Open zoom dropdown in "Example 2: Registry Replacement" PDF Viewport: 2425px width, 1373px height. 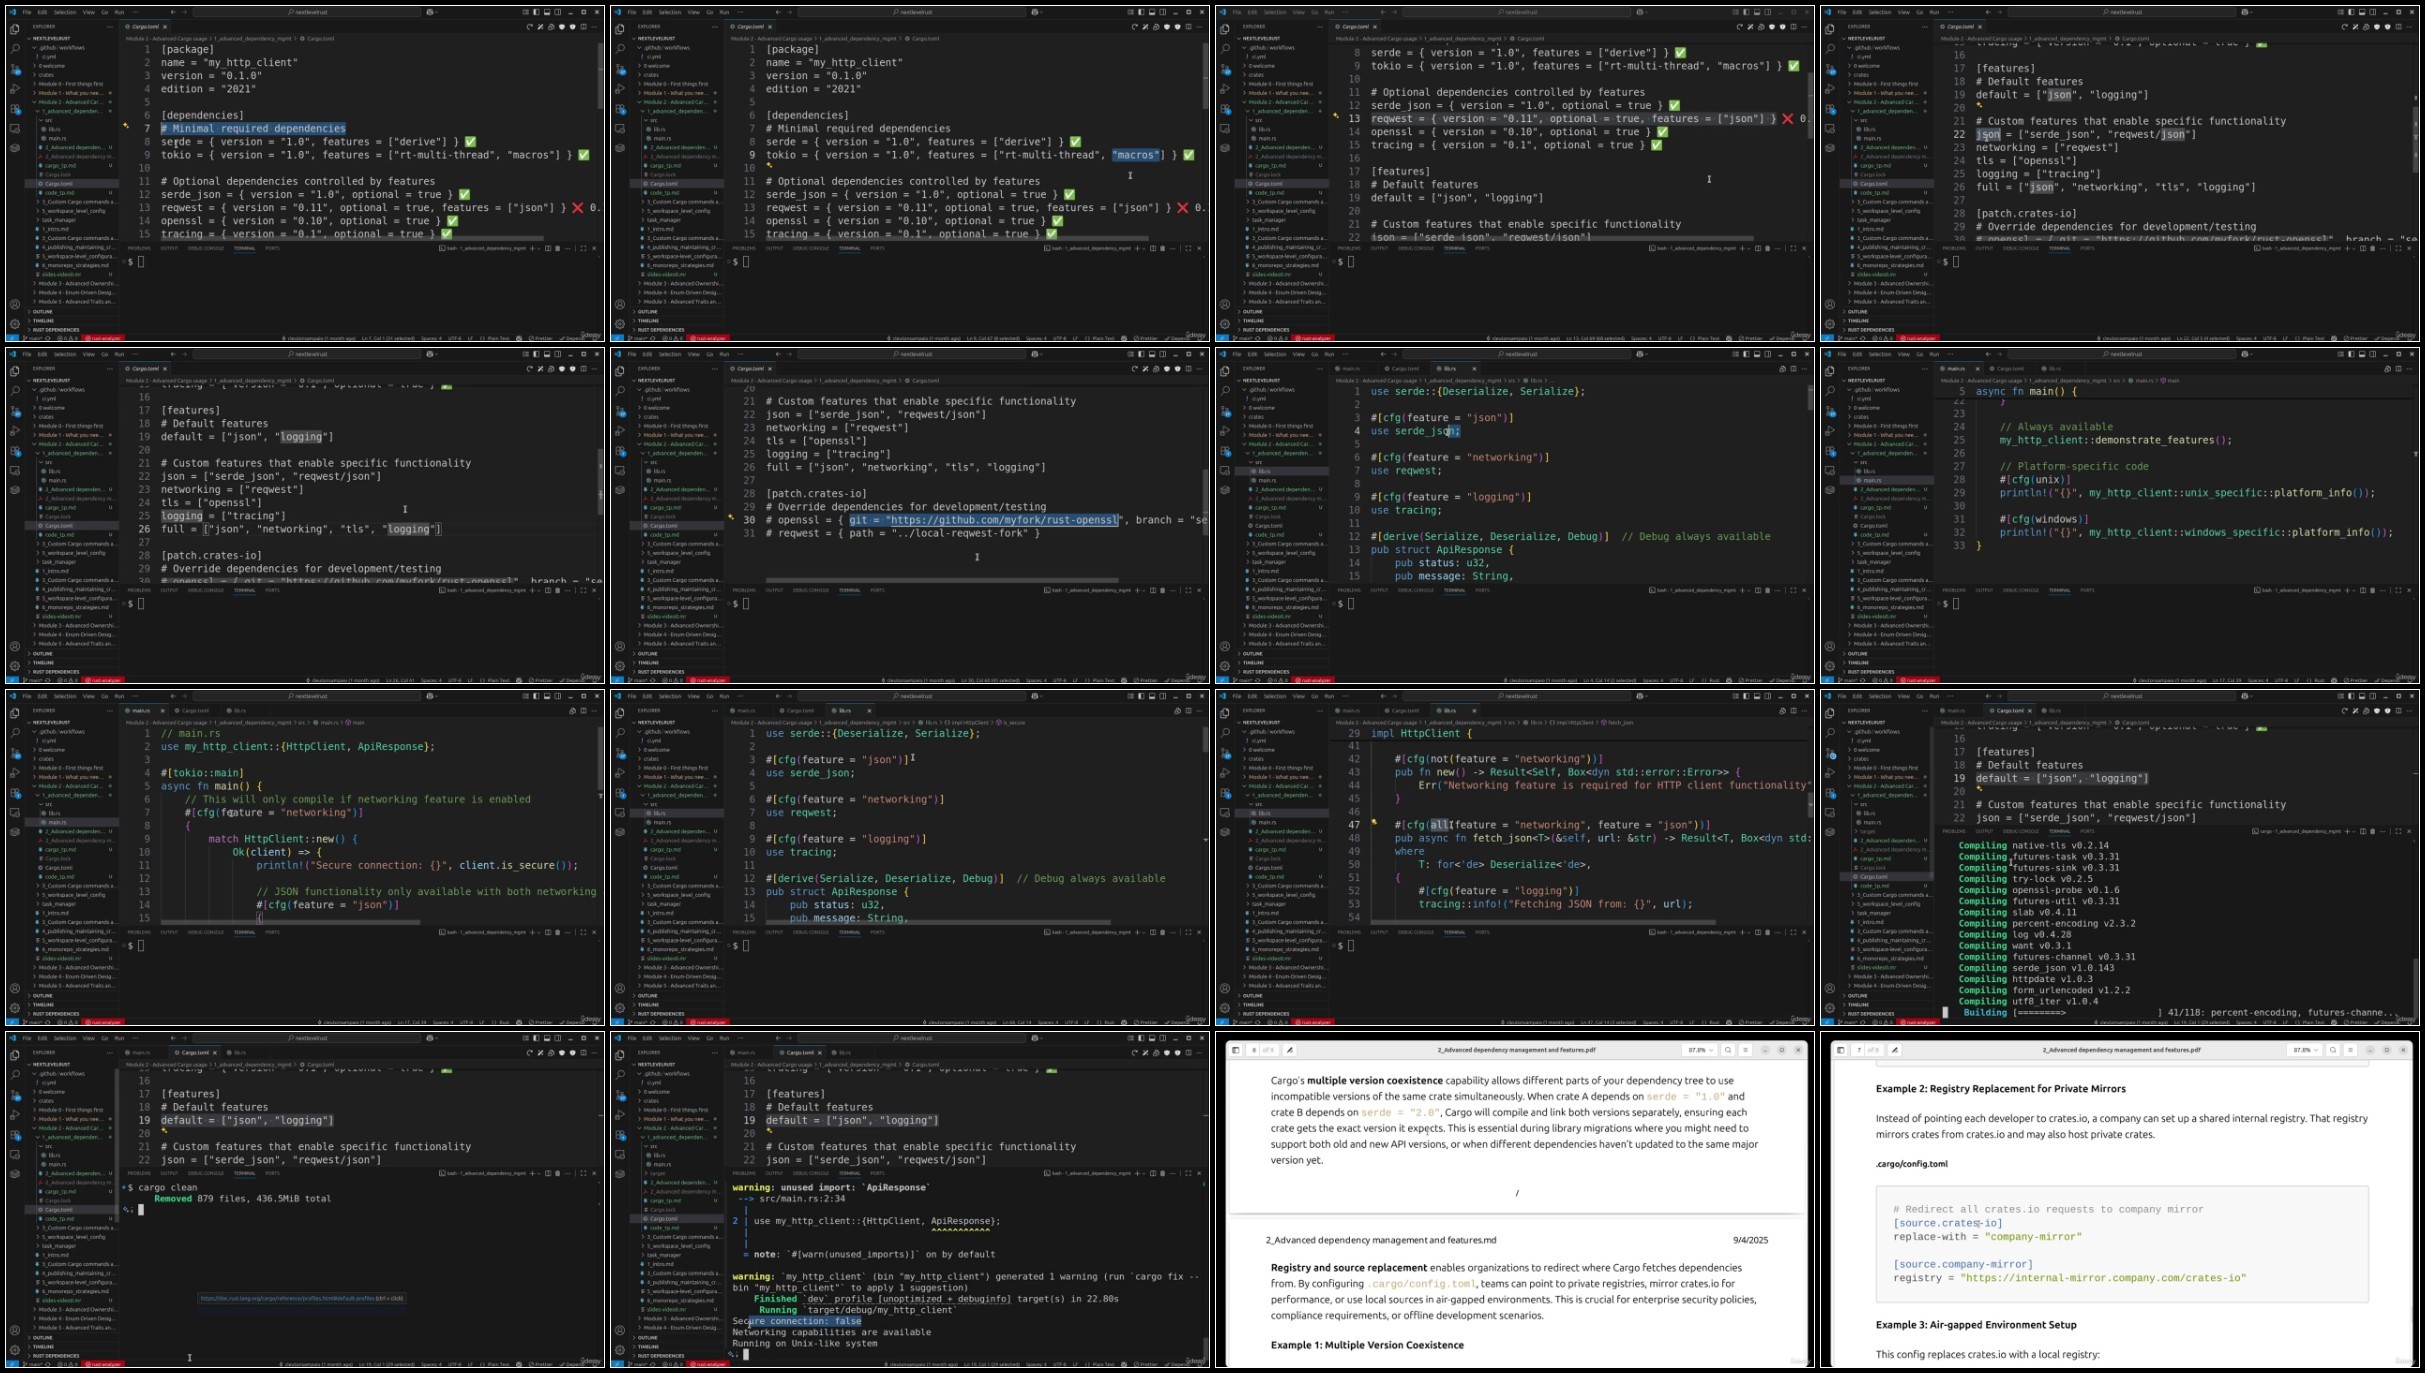2305,1050
